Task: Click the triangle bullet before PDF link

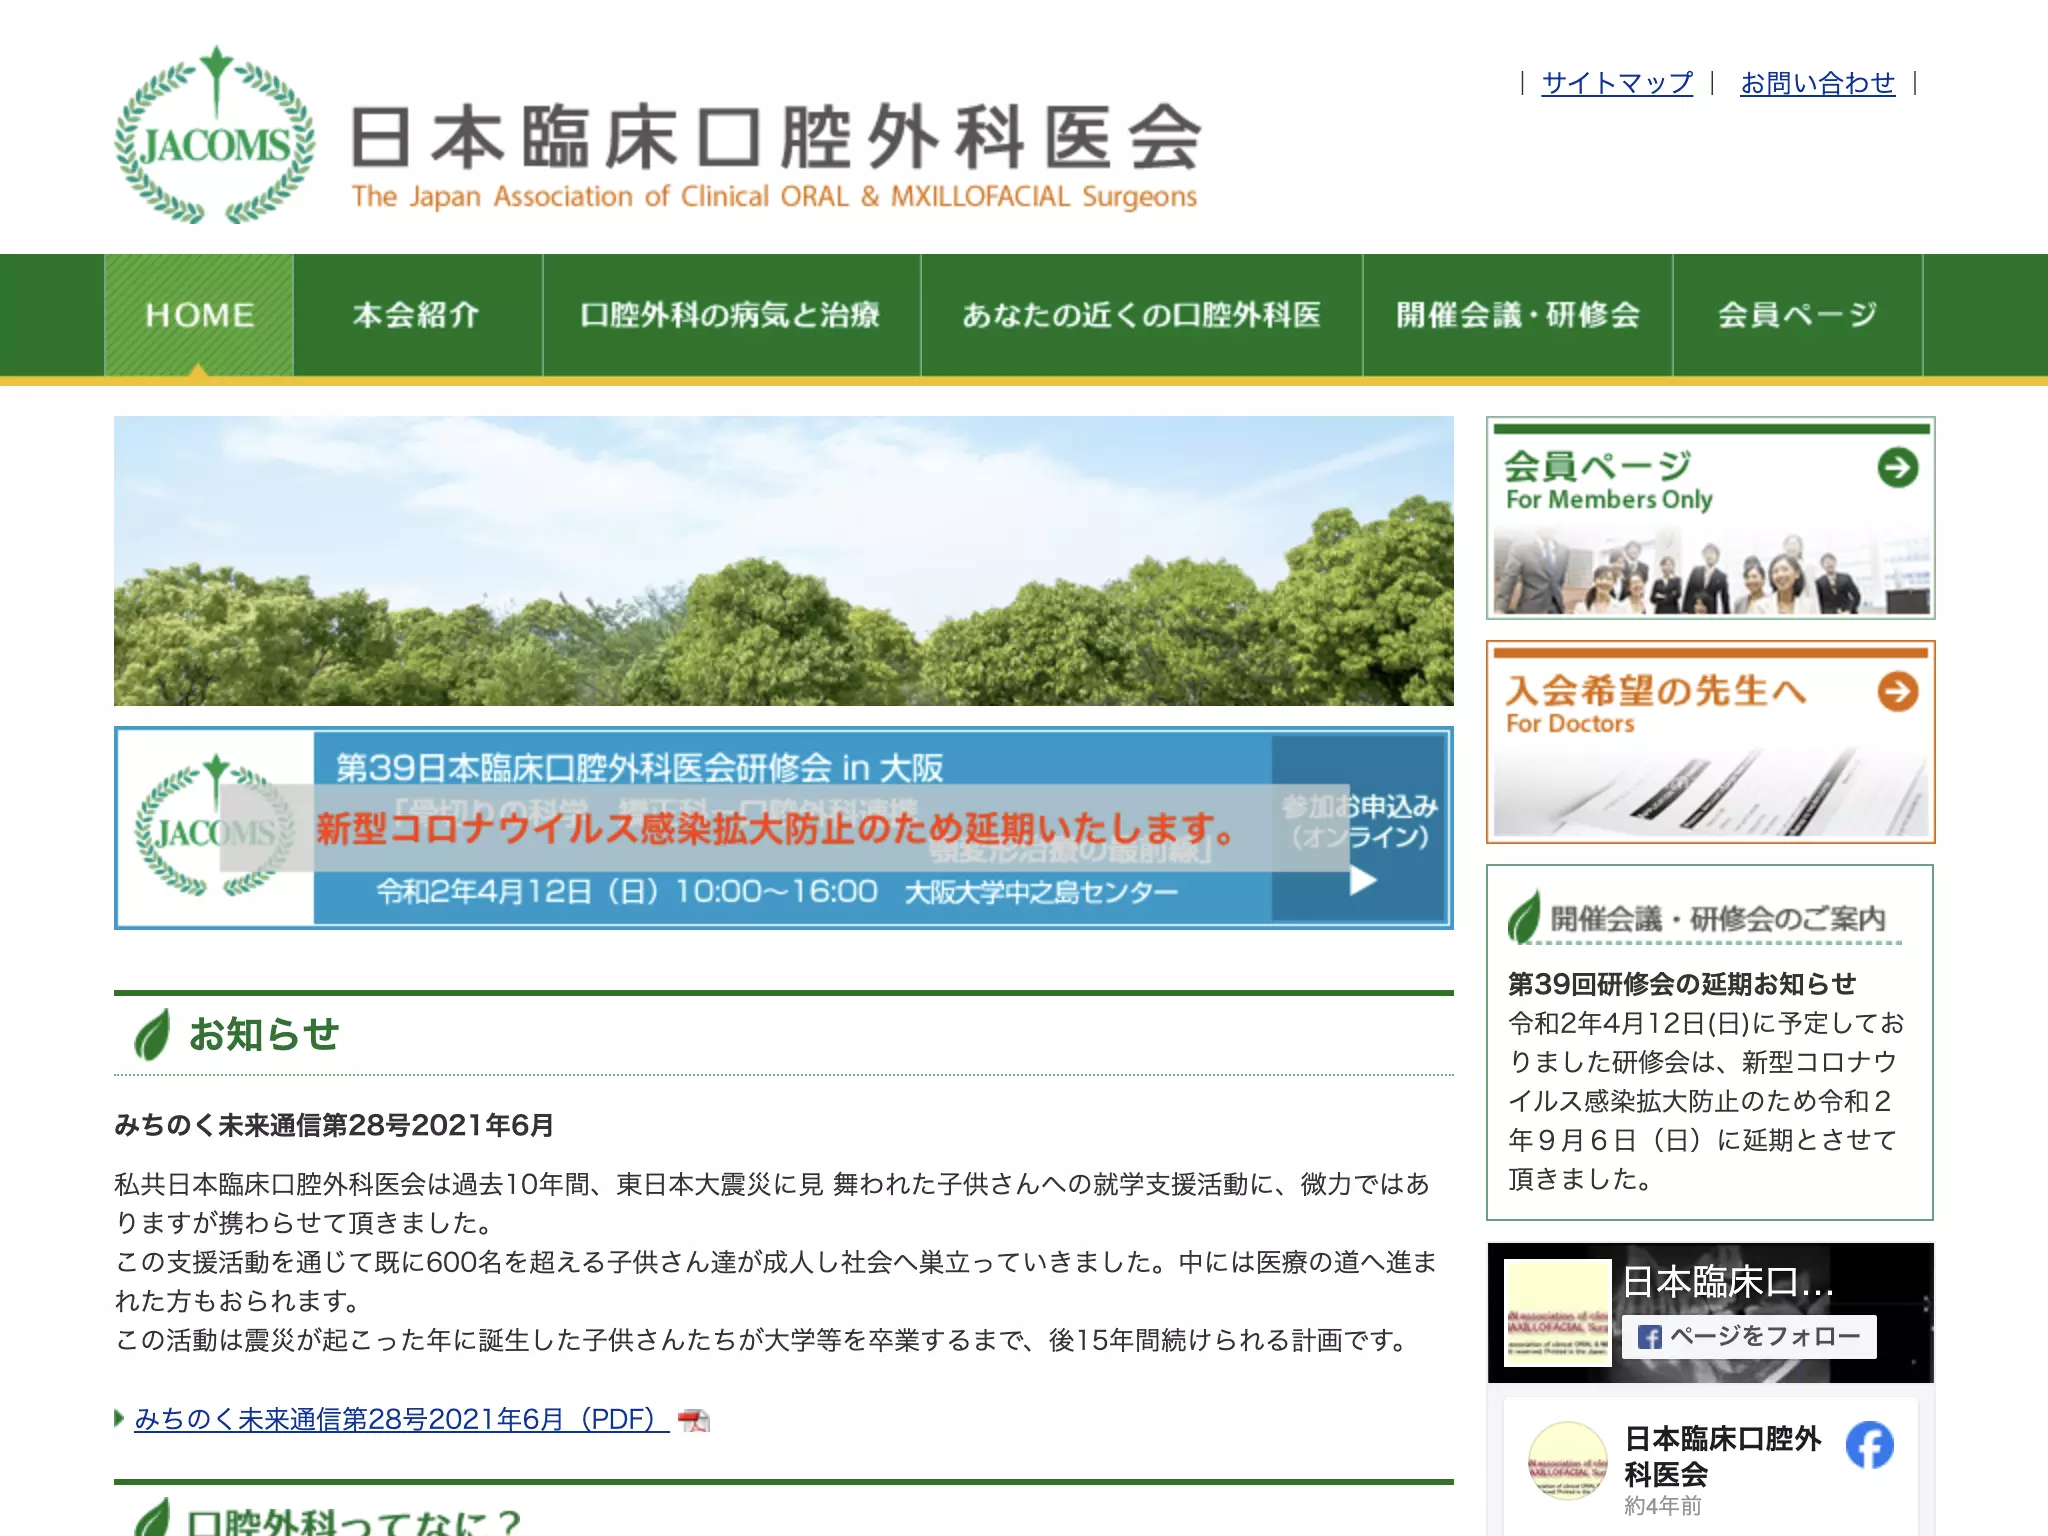Action: [x=119, y=1418]
